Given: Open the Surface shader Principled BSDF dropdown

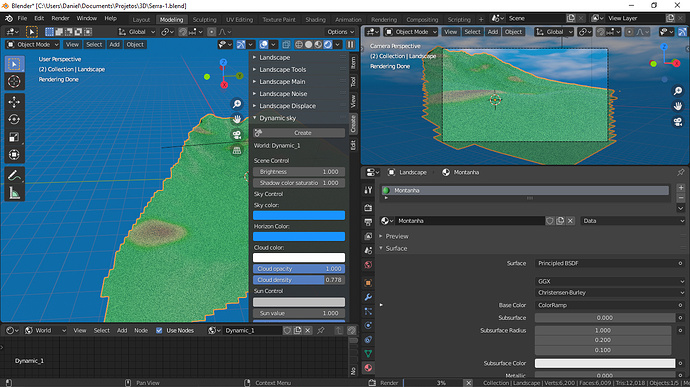Looking at the screenshot, I should tap(609, 263).
